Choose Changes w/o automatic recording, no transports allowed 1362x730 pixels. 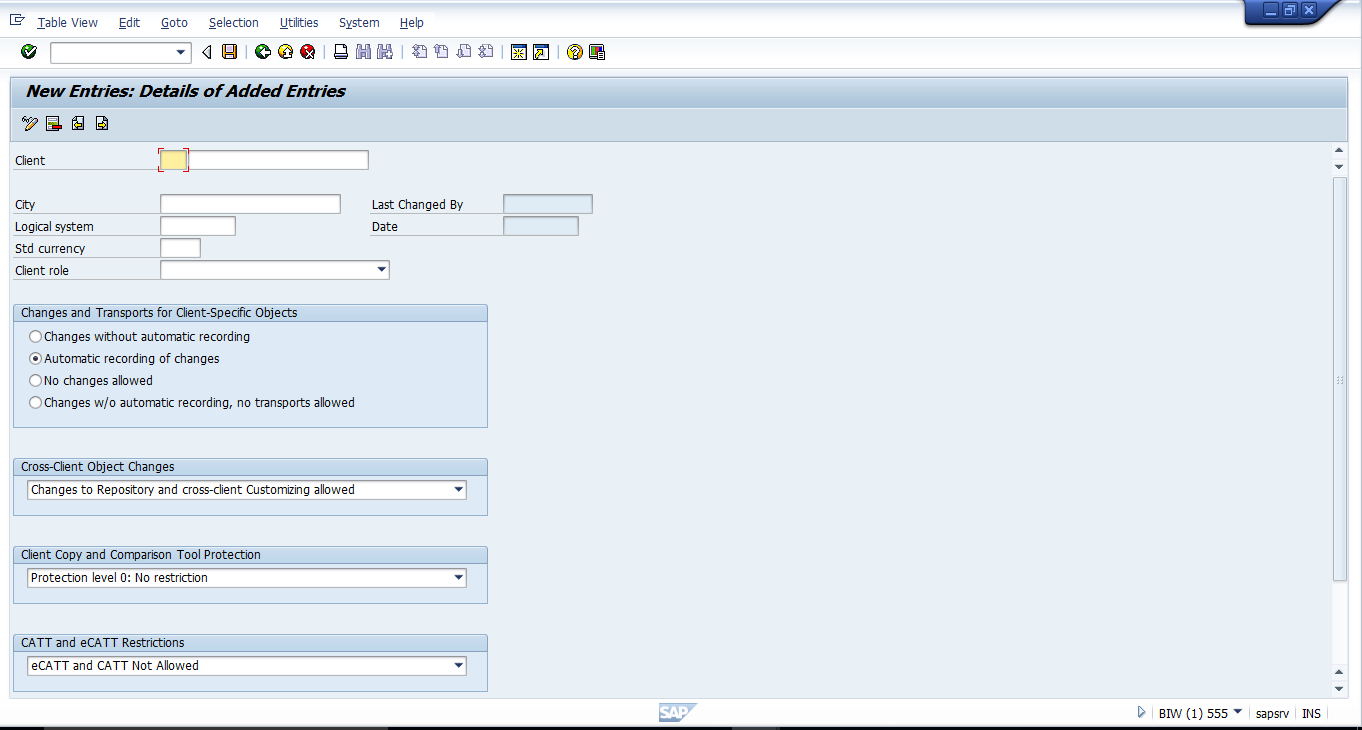pos(35,402)
